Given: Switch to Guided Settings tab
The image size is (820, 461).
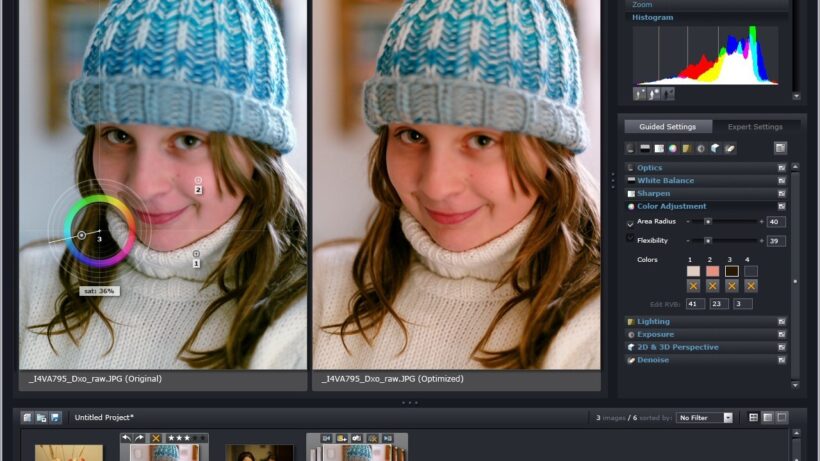Looking at the screenshot, I should pyautogui.click(x=668, y=126).
